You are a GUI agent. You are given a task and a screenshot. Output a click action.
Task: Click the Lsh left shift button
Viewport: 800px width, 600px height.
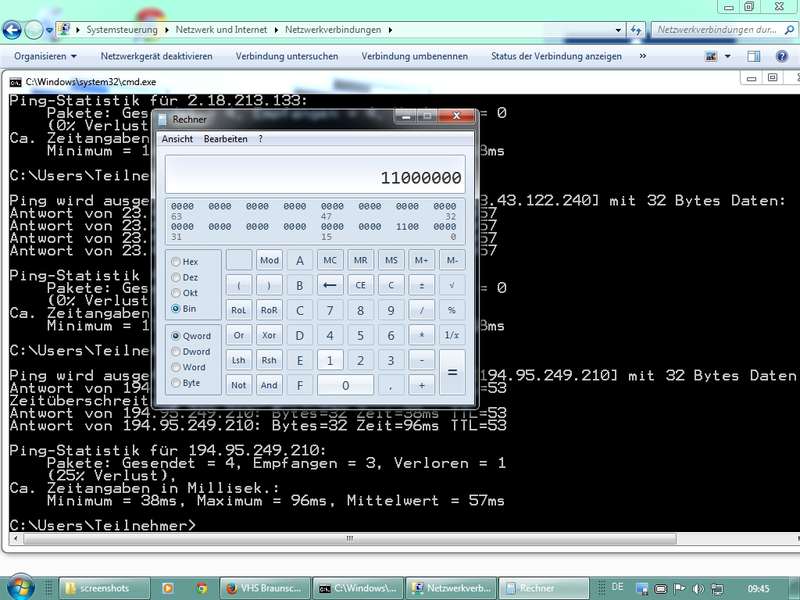click(239, 360)
